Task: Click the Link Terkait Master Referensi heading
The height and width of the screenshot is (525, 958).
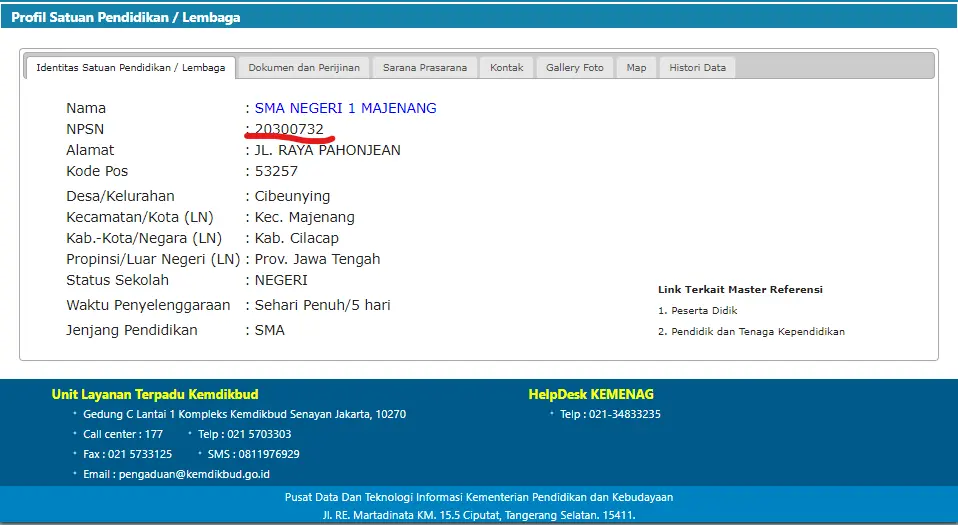Action: (740, 290)
